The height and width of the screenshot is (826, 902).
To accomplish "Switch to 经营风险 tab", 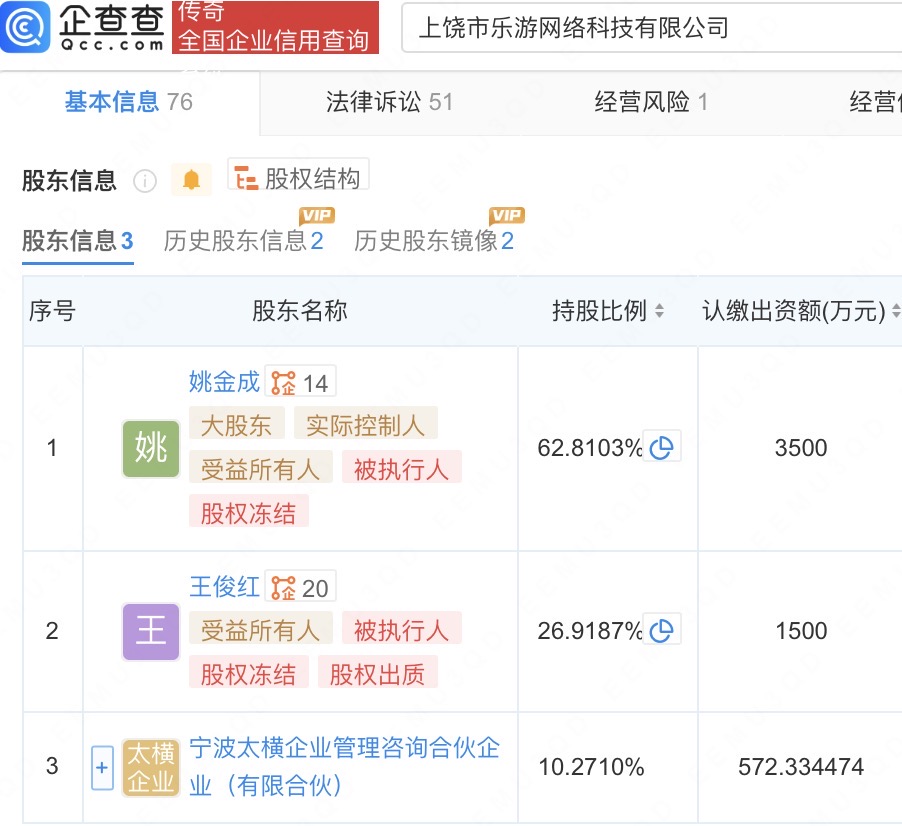I will [651, 102].
